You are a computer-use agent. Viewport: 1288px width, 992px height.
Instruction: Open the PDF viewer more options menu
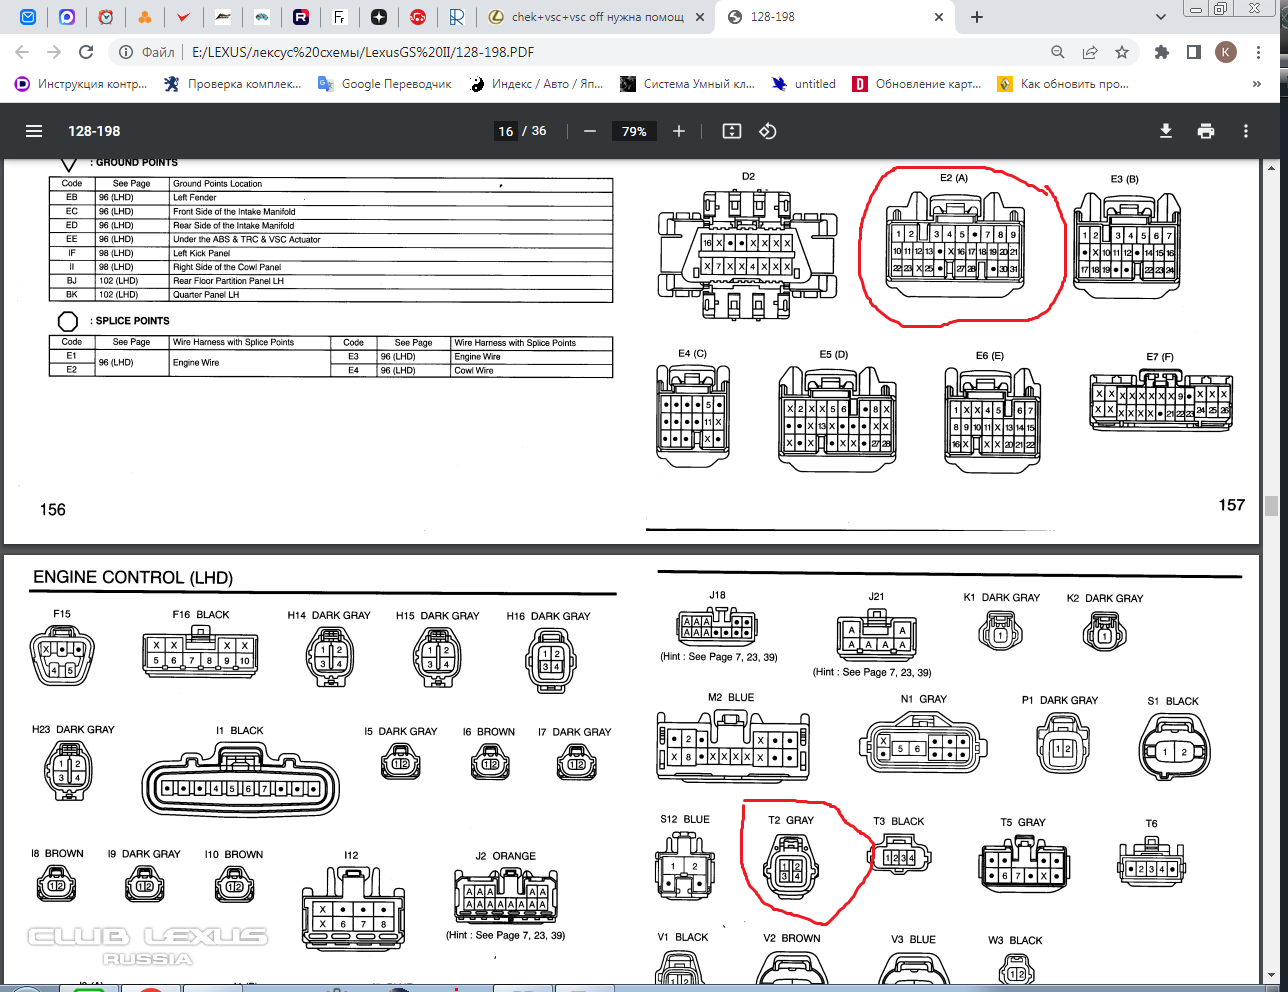tap(1246, 131)
